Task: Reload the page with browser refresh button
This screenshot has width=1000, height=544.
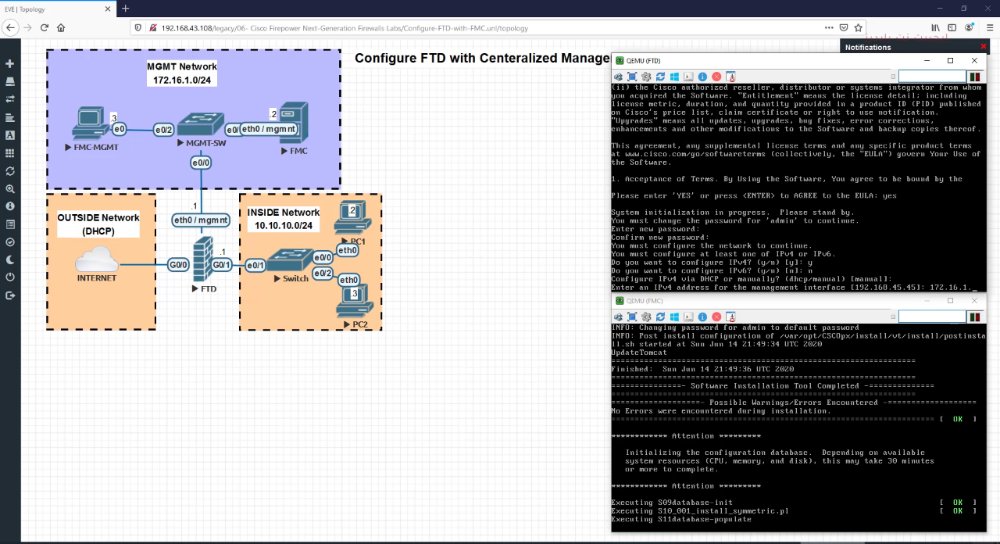Action: click(44, 27)
